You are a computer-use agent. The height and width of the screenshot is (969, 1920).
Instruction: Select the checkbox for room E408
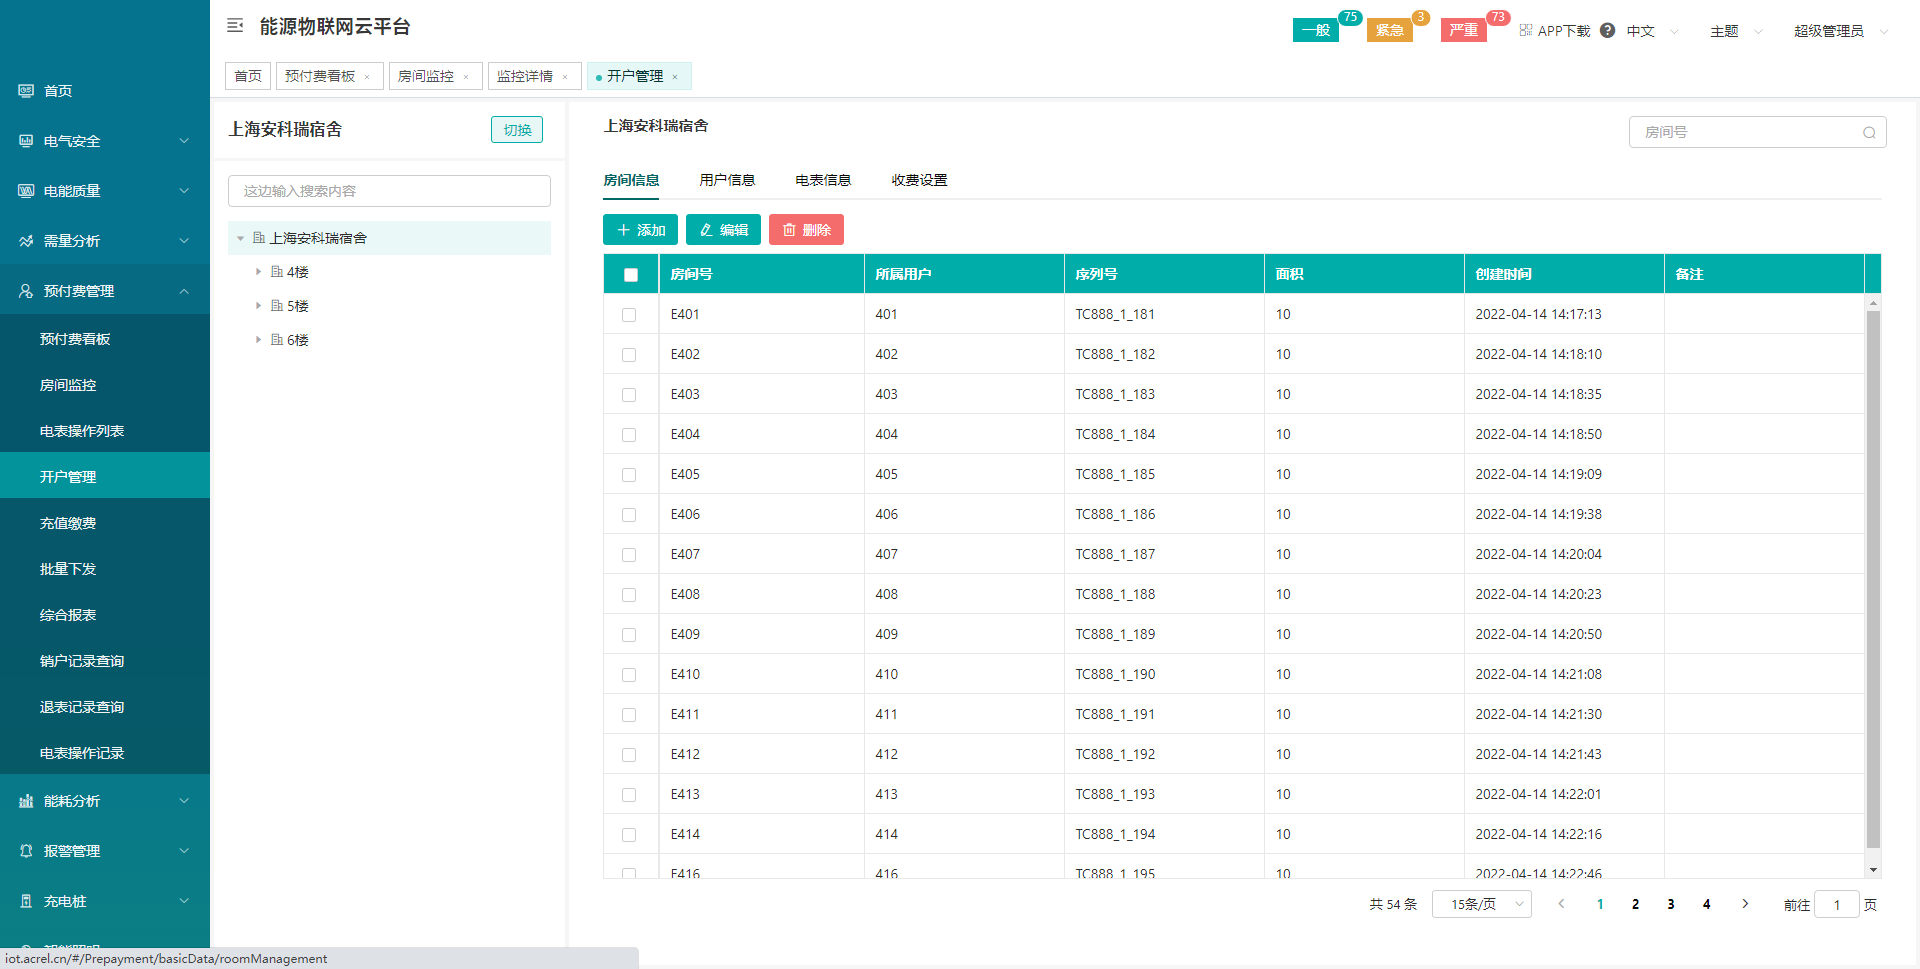pyautogui.click(x=629, y=595)
